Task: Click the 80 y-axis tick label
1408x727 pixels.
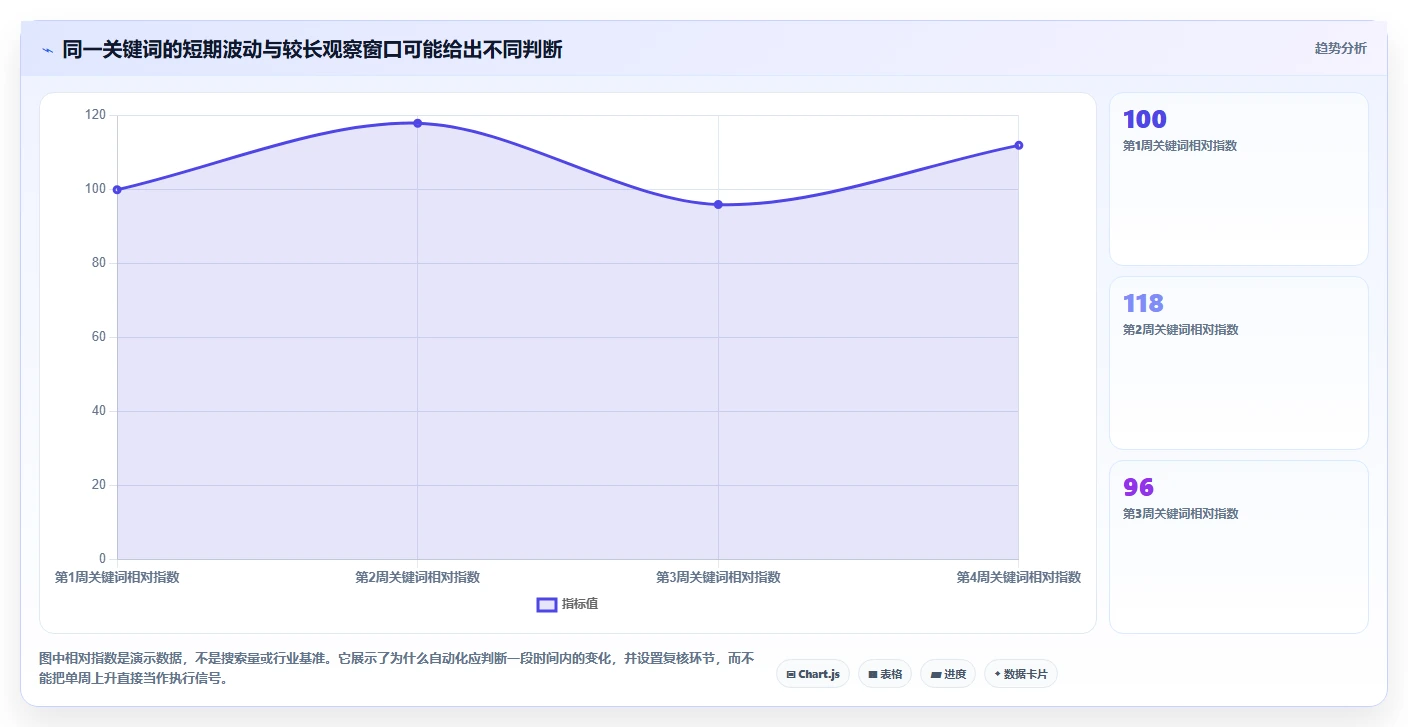Action: pos(99,263)
